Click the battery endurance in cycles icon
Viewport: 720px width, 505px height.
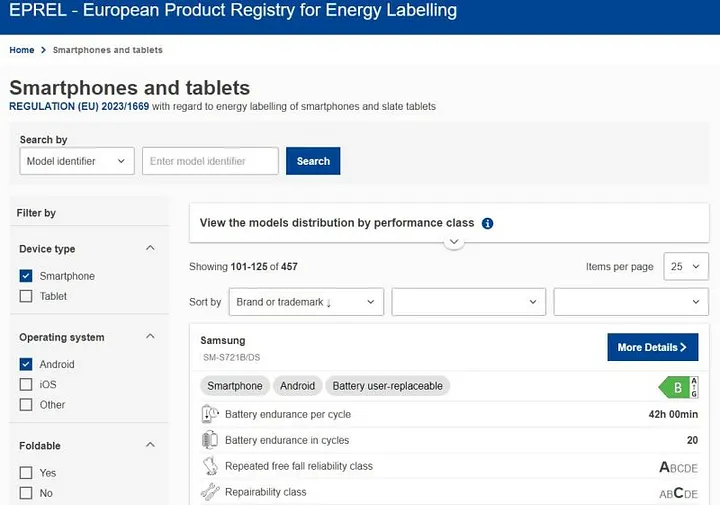(210, 440)
